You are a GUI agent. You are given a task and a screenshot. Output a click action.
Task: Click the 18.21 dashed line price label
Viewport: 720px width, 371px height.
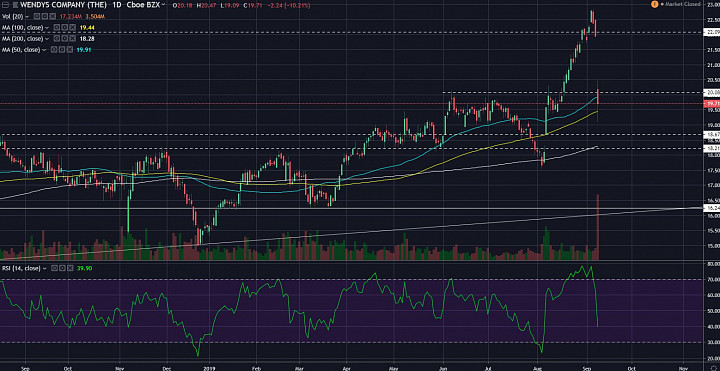tap(712, 148)
